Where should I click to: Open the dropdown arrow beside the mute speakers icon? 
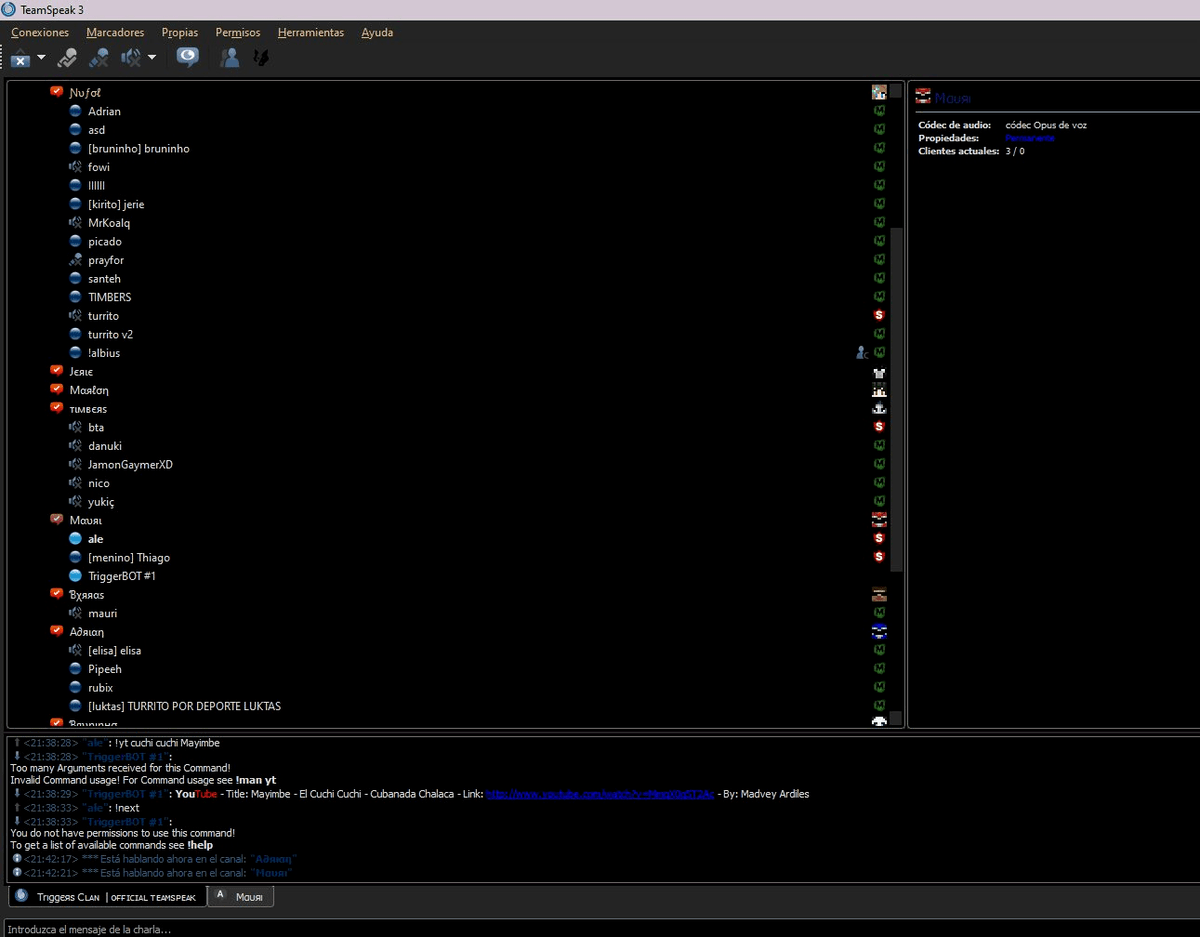point(152,58)
